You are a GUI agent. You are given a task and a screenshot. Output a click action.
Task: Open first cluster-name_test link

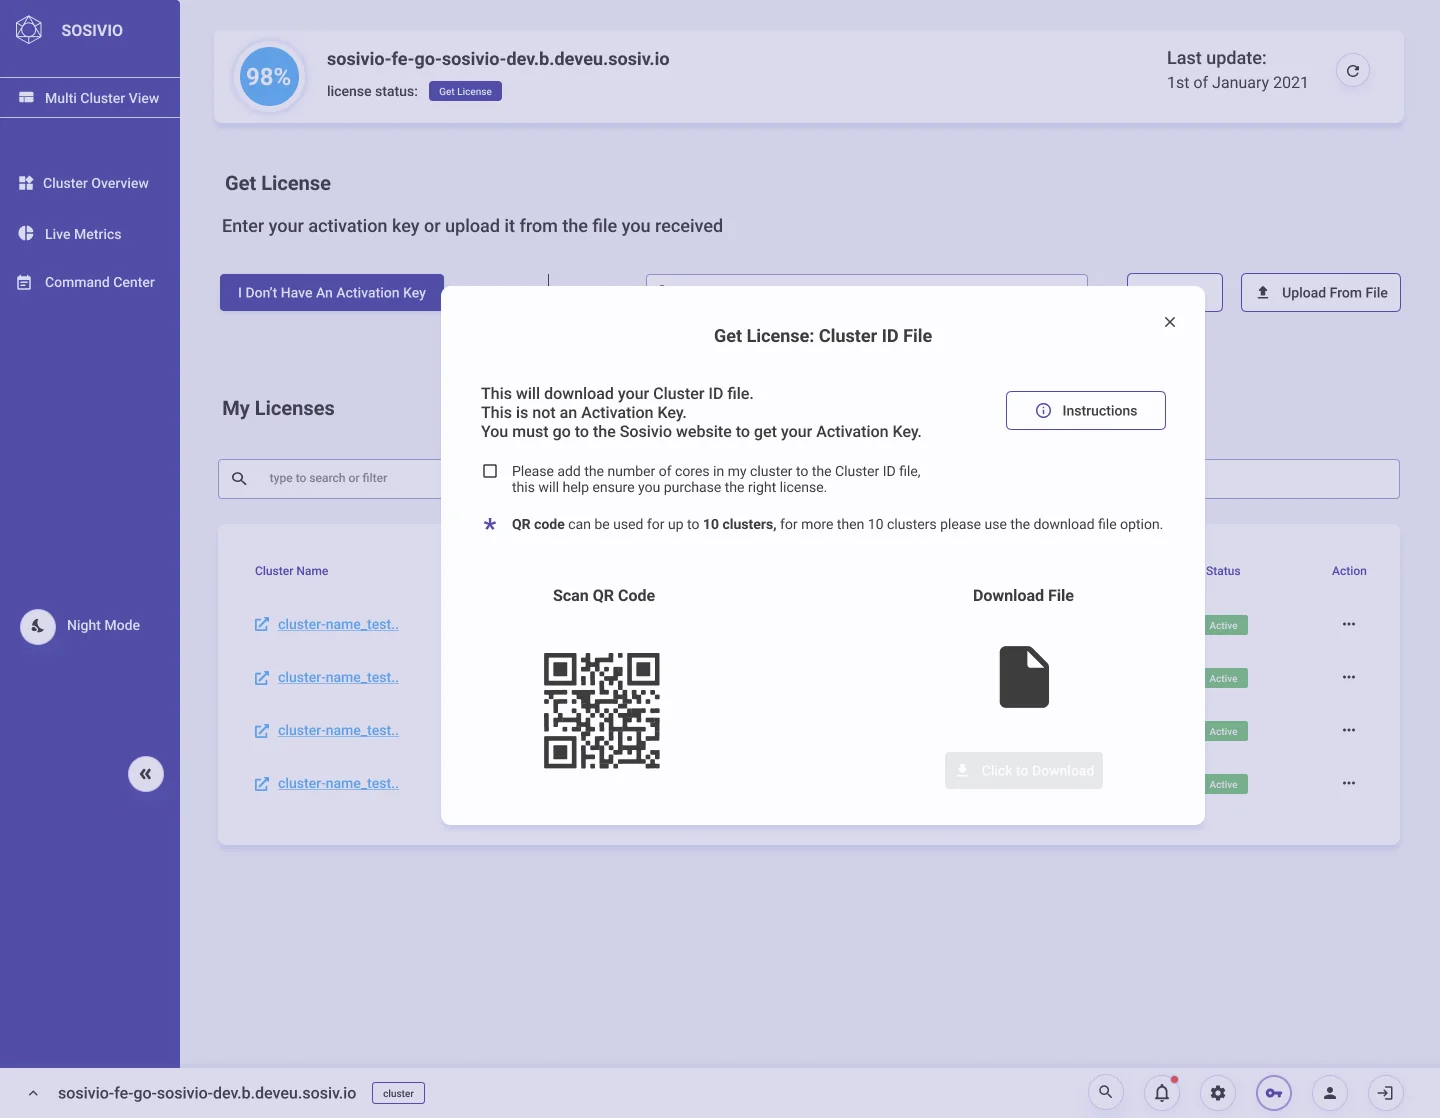click(x=338, y=624)
